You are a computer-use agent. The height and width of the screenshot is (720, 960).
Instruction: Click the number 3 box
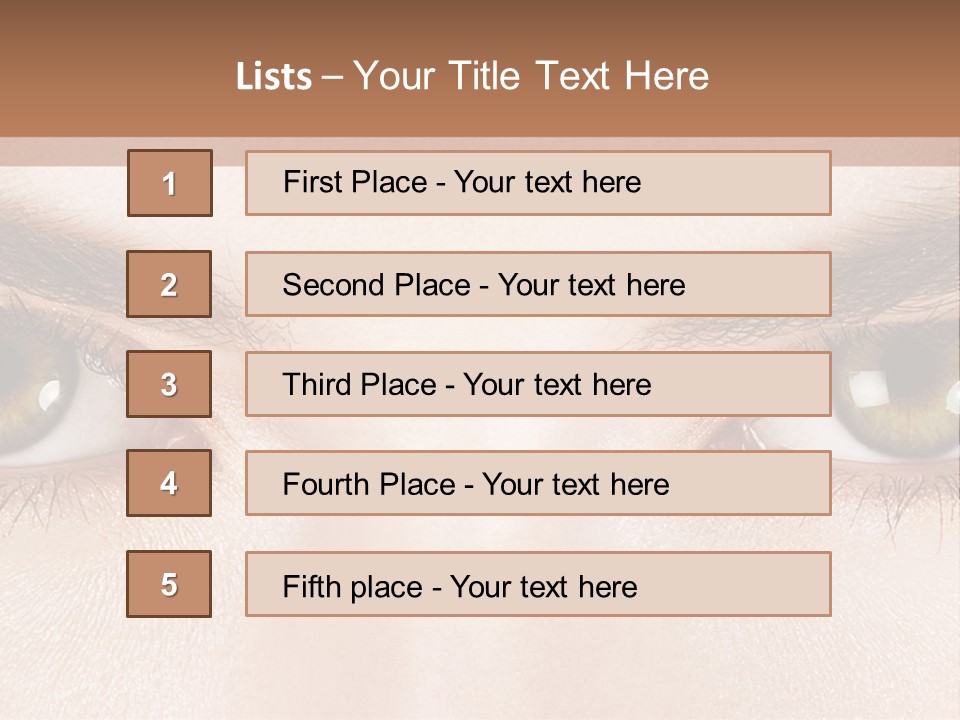pyautogui.click(x=169, y=384)
